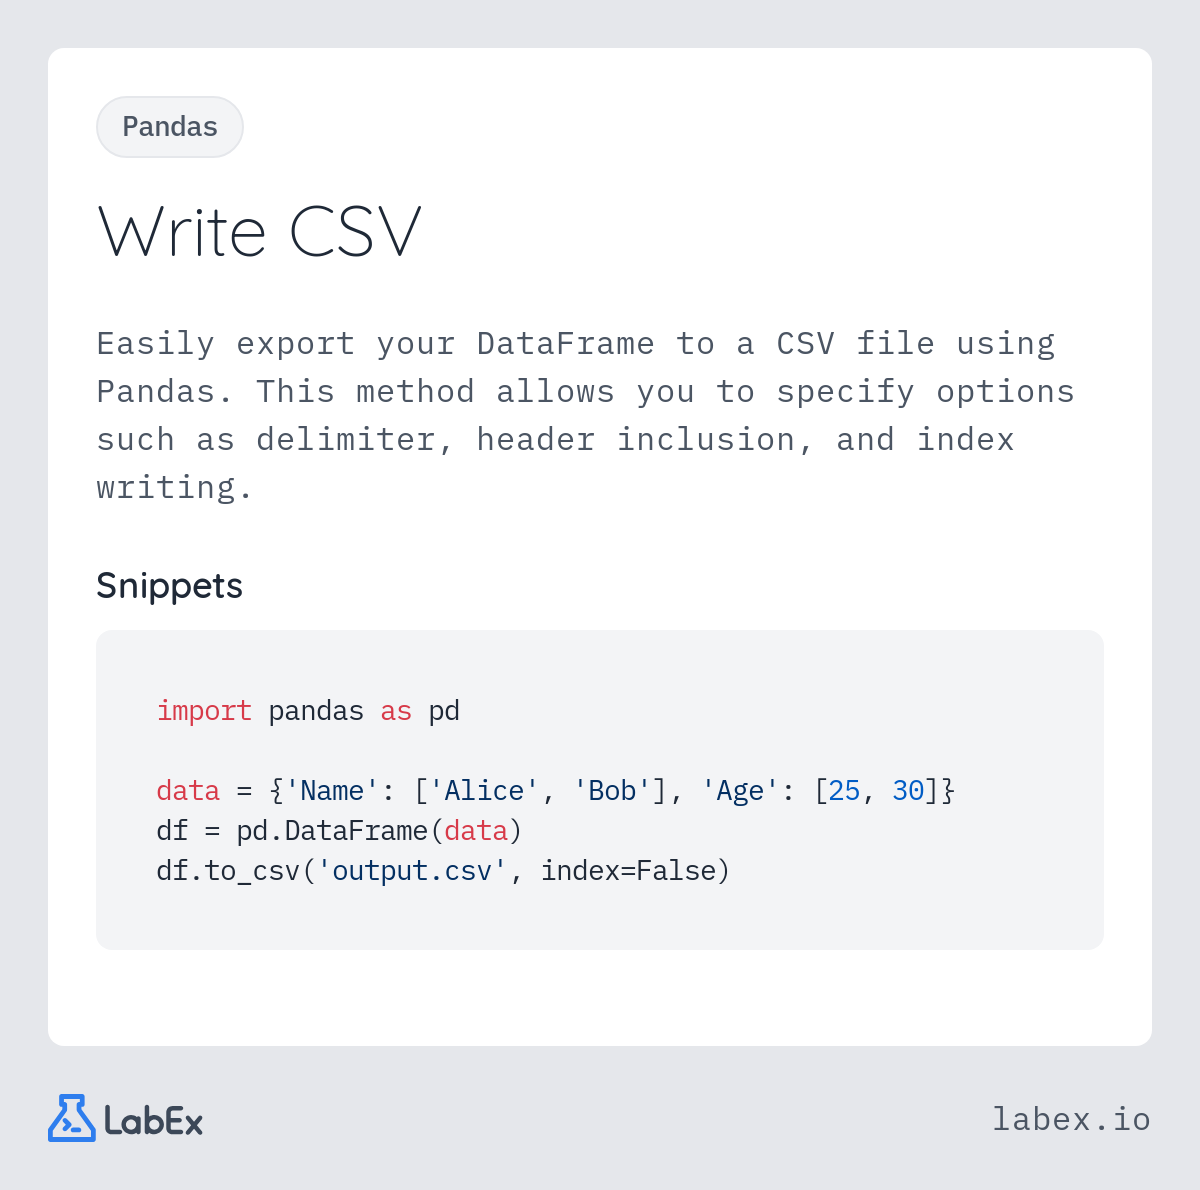This screenshot has height=1190, width=1200.
Task: Click the df.to_csv method call
Action: click(x=228, y=871)
